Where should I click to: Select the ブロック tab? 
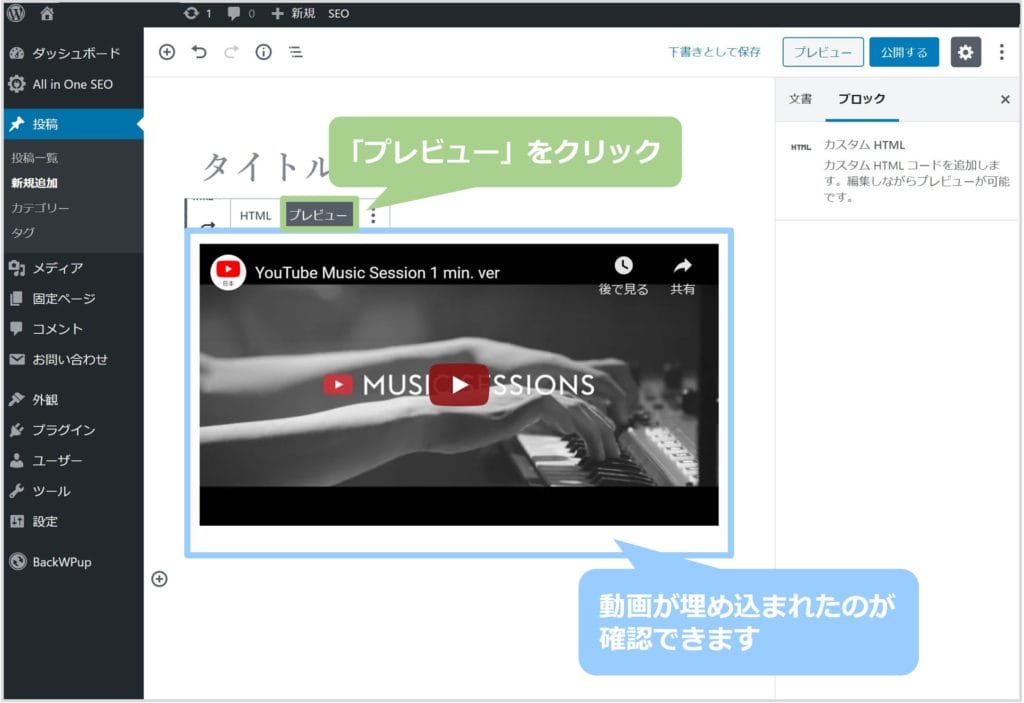861,99
